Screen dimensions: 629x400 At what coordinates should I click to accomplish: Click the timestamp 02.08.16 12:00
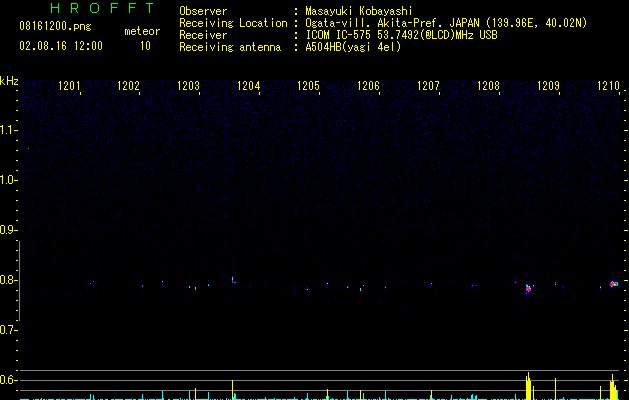(61, 46)
